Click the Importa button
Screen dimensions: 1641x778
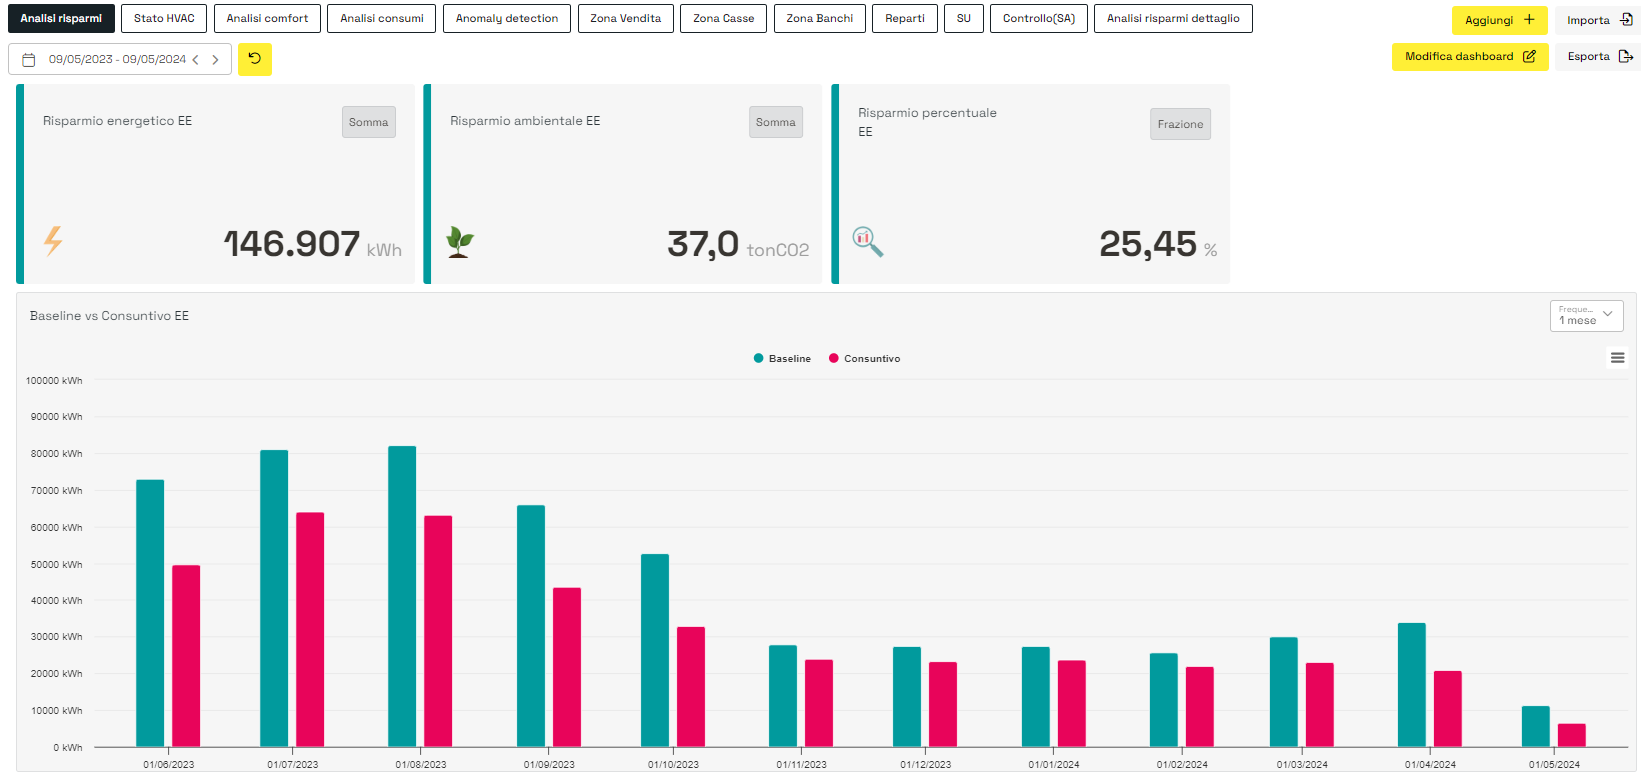(1598, 20)
